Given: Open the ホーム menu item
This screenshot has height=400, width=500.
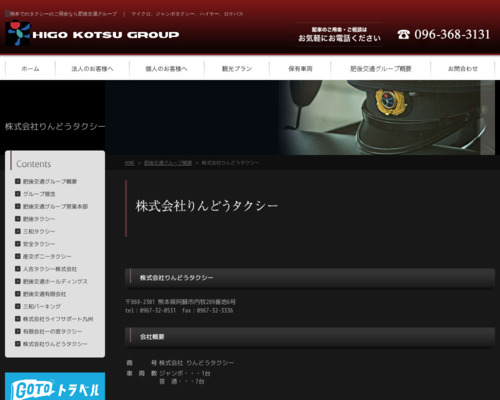Looking at the screenshot, I should click(x=30, y=69).
